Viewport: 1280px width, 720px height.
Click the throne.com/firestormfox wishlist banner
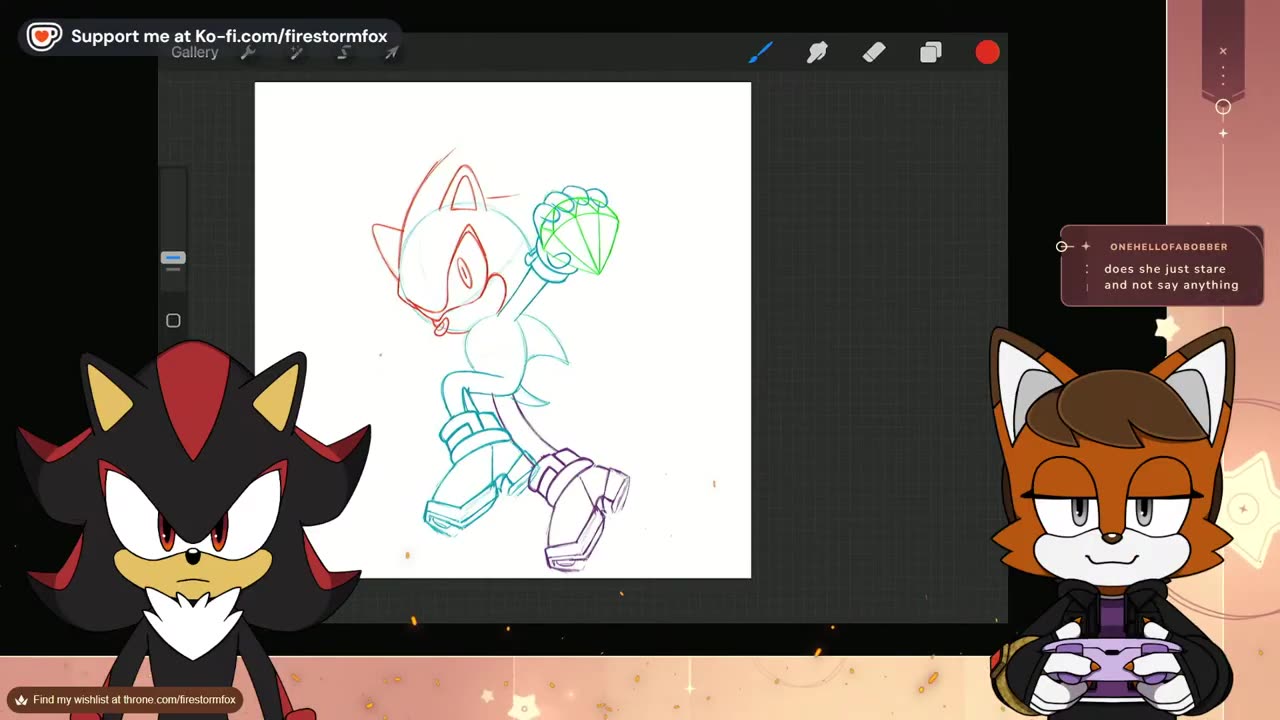point(126,699)
